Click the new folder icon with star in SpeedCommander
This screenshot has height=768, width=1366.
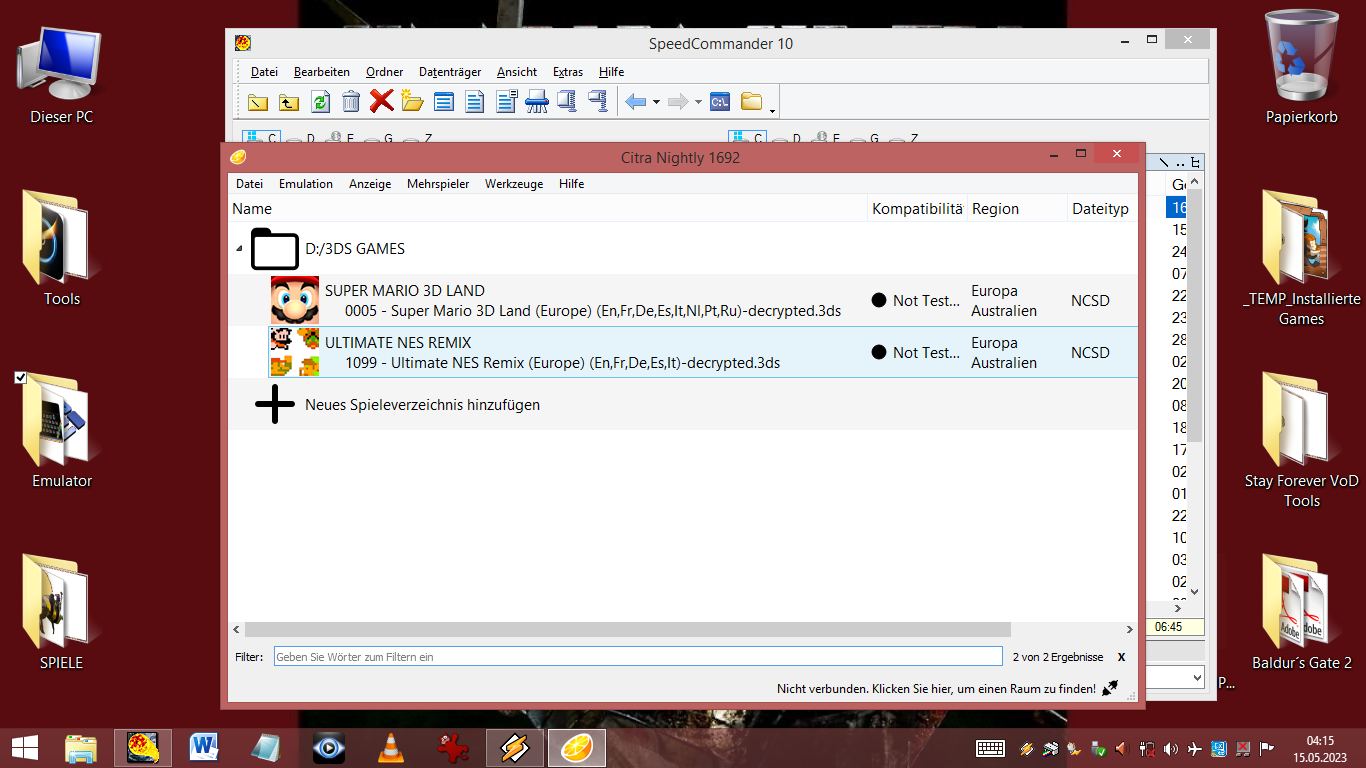pos(412,101)
